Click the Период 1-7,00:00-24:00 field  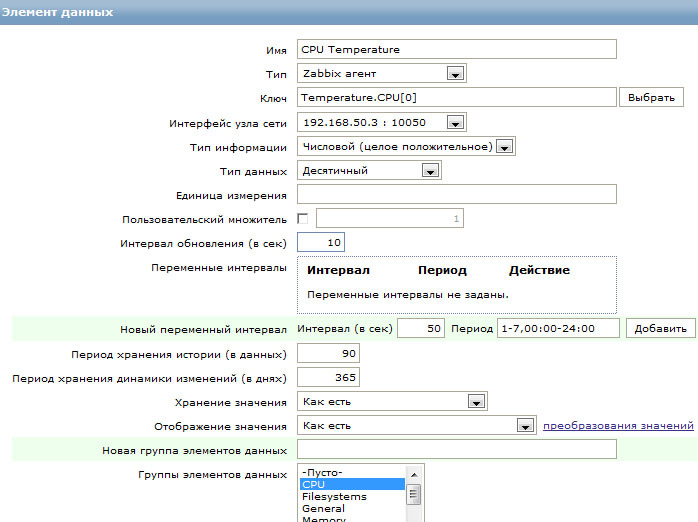click(x=559, y=329)
